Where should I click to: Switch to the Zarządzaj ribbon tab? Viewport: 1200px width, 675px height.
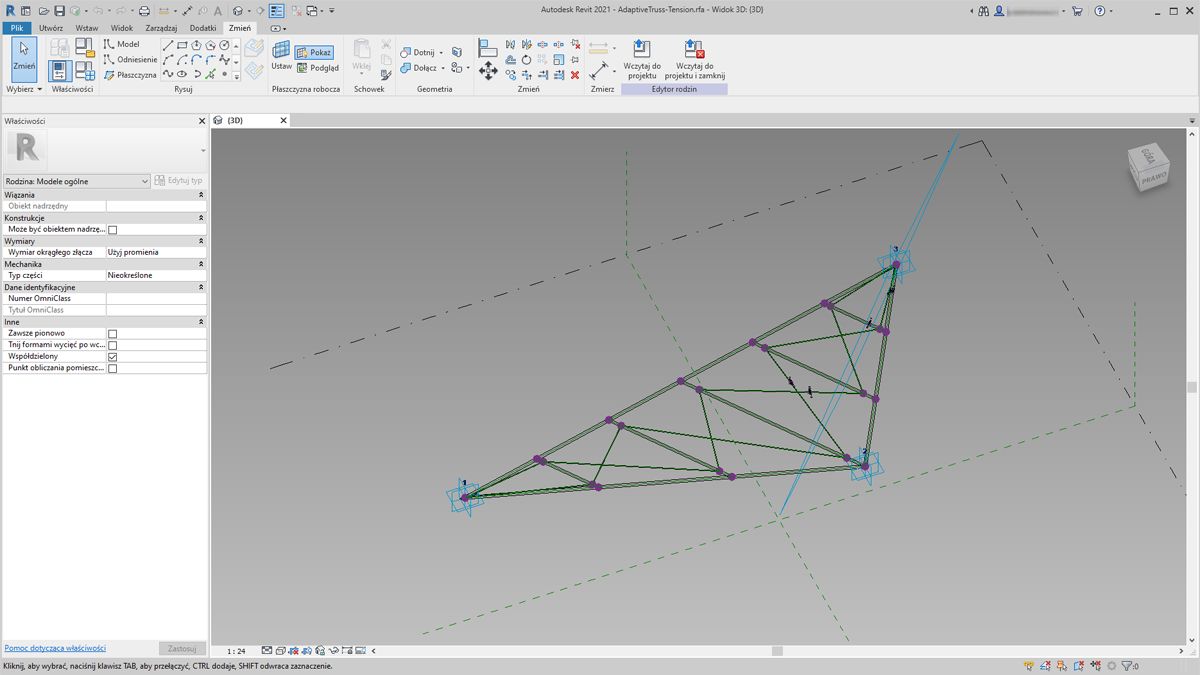click(162, 28)
